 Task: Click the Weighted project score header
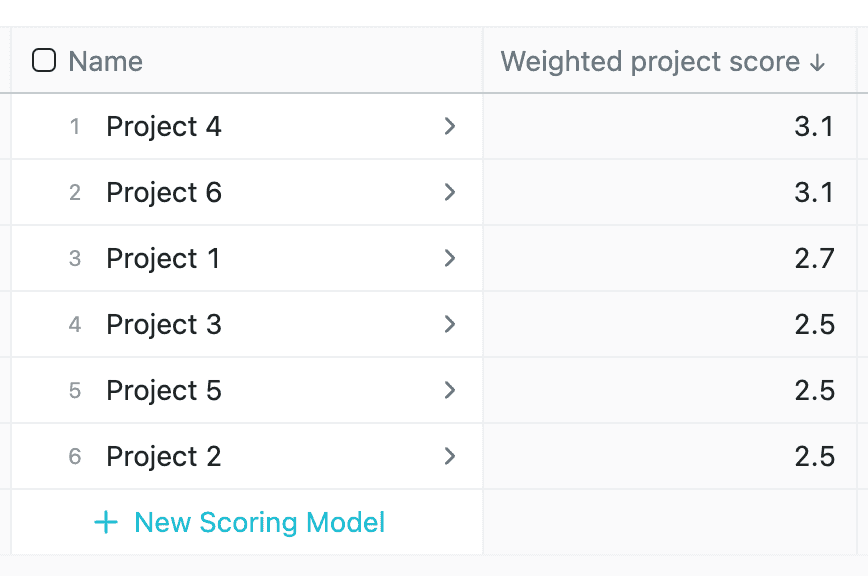[x=650, y=61]
